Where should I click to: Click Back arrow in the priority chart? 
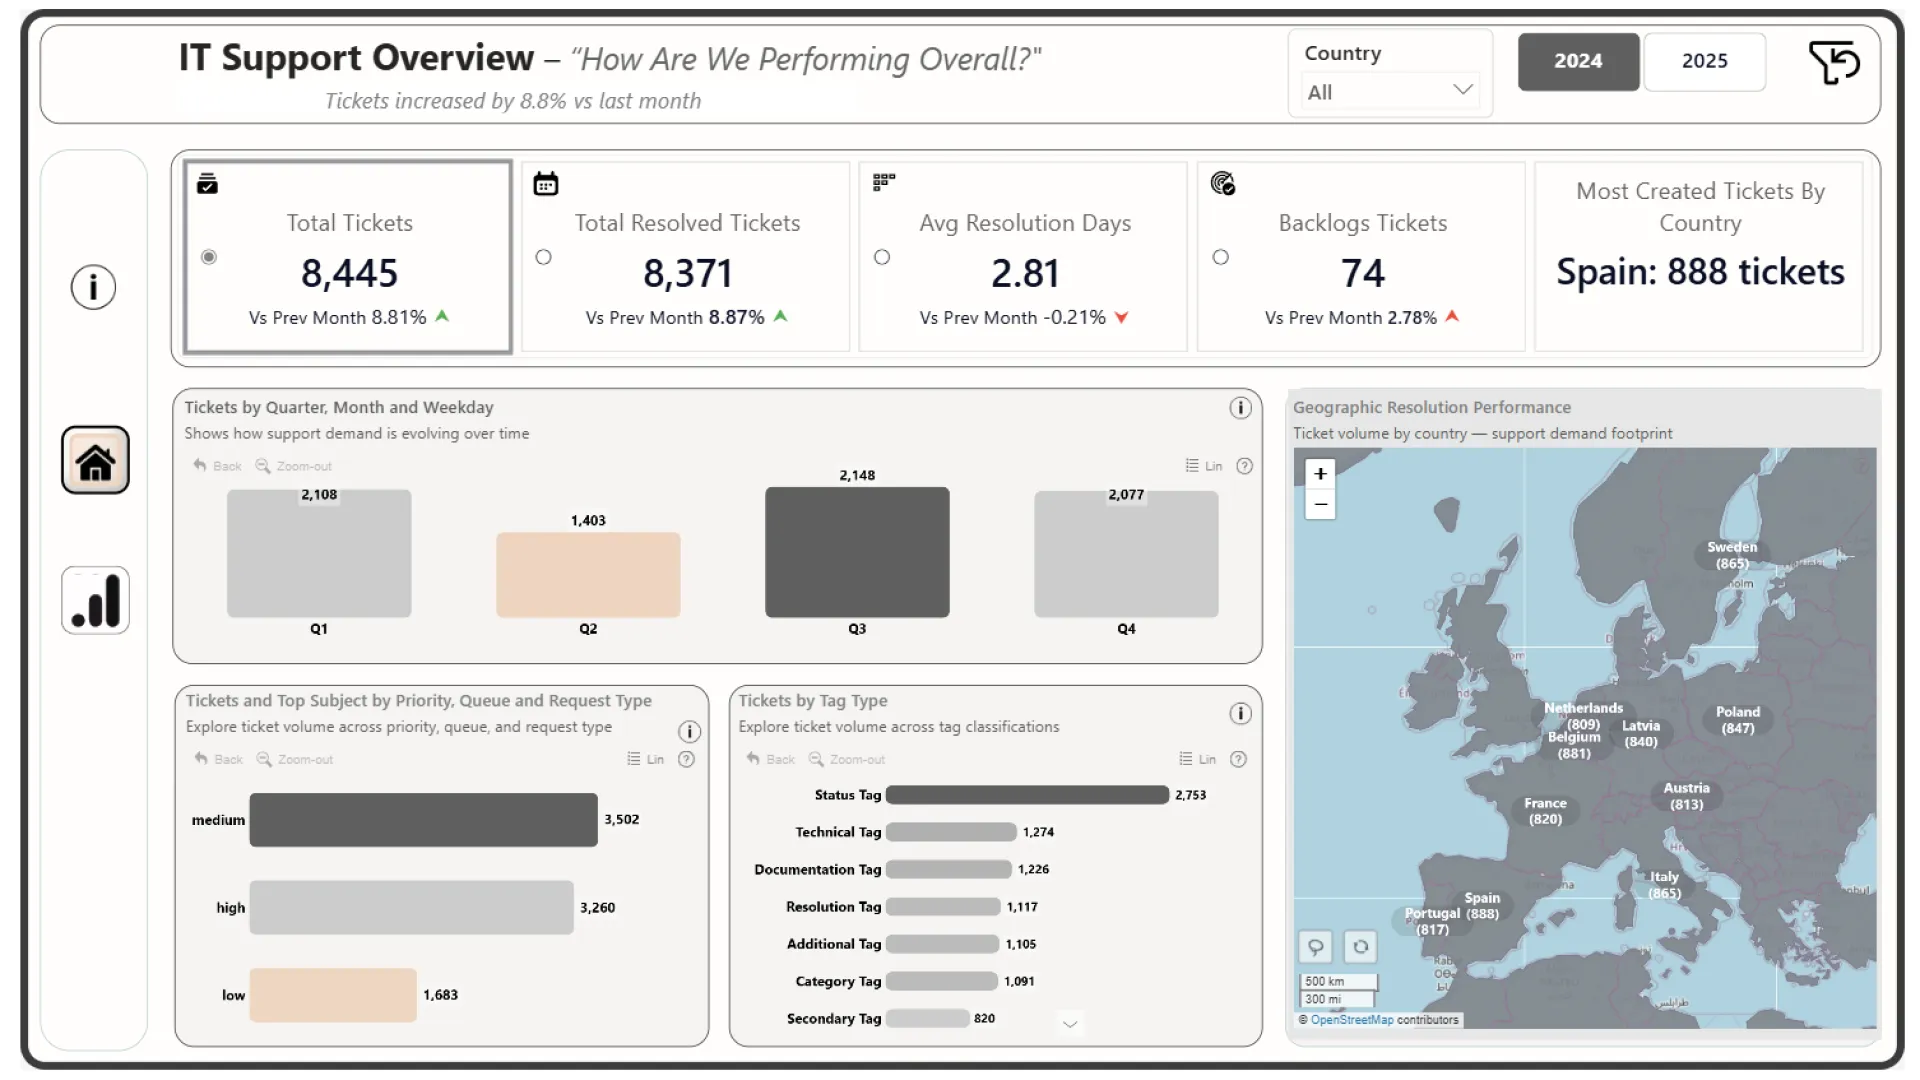tap(218, 759)
